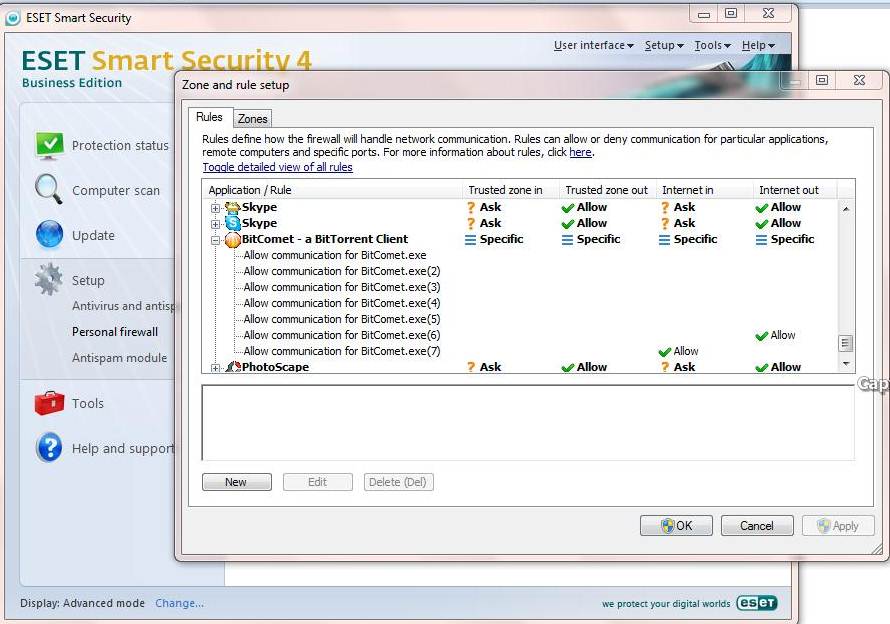Click the ESET Smart Security title bar icon
This screenshot has height=624, width=890.
tap(12, 18)
